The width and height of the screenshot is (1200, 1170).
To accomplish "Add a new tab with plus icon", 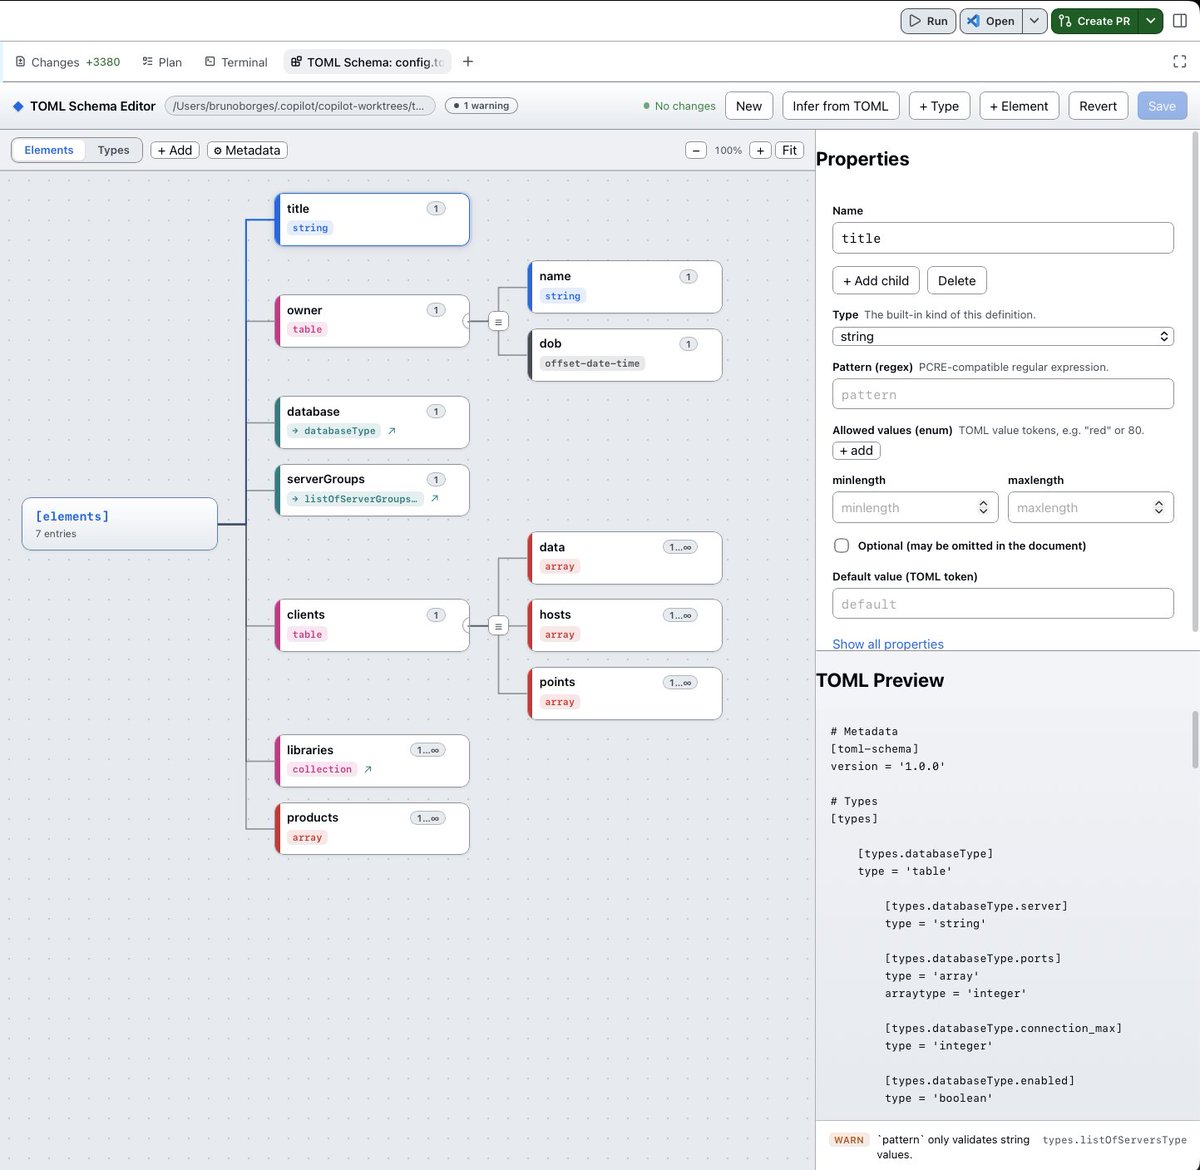I will (x=467, y=62).
